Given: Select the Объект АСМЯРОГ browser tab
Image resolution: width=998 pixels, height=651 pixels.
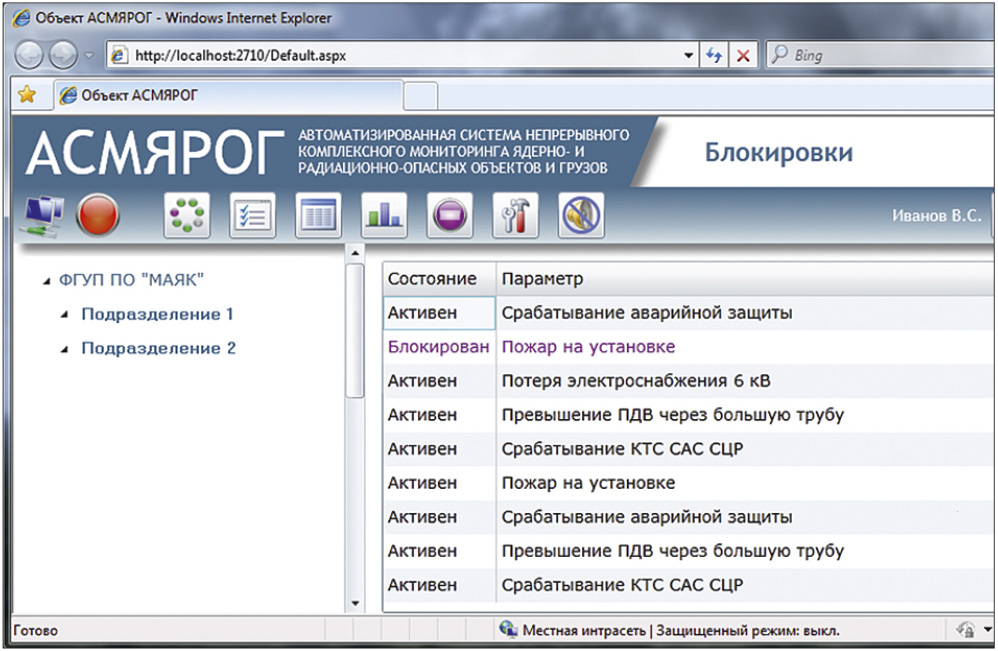Looking at the screenshot, I should click(229, 95).
